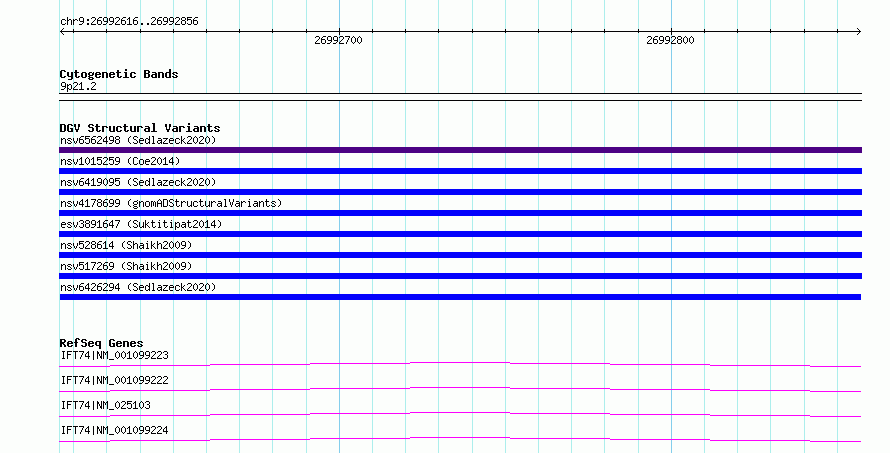Open transcript IFT74|NM_001099222 label
The image size is (890, 453).
[x=115, y=380]
